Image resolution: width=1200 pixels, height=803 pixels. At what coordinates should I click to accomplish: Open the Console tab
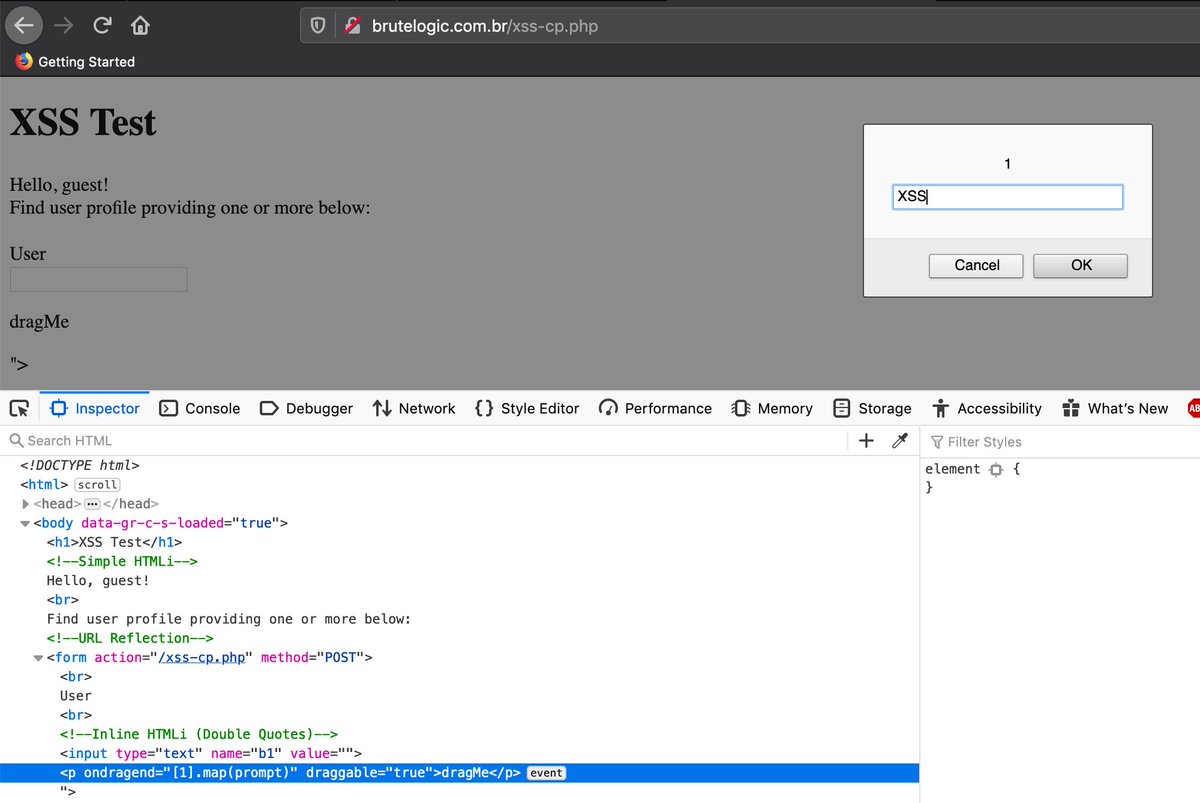tap(200, 408)
